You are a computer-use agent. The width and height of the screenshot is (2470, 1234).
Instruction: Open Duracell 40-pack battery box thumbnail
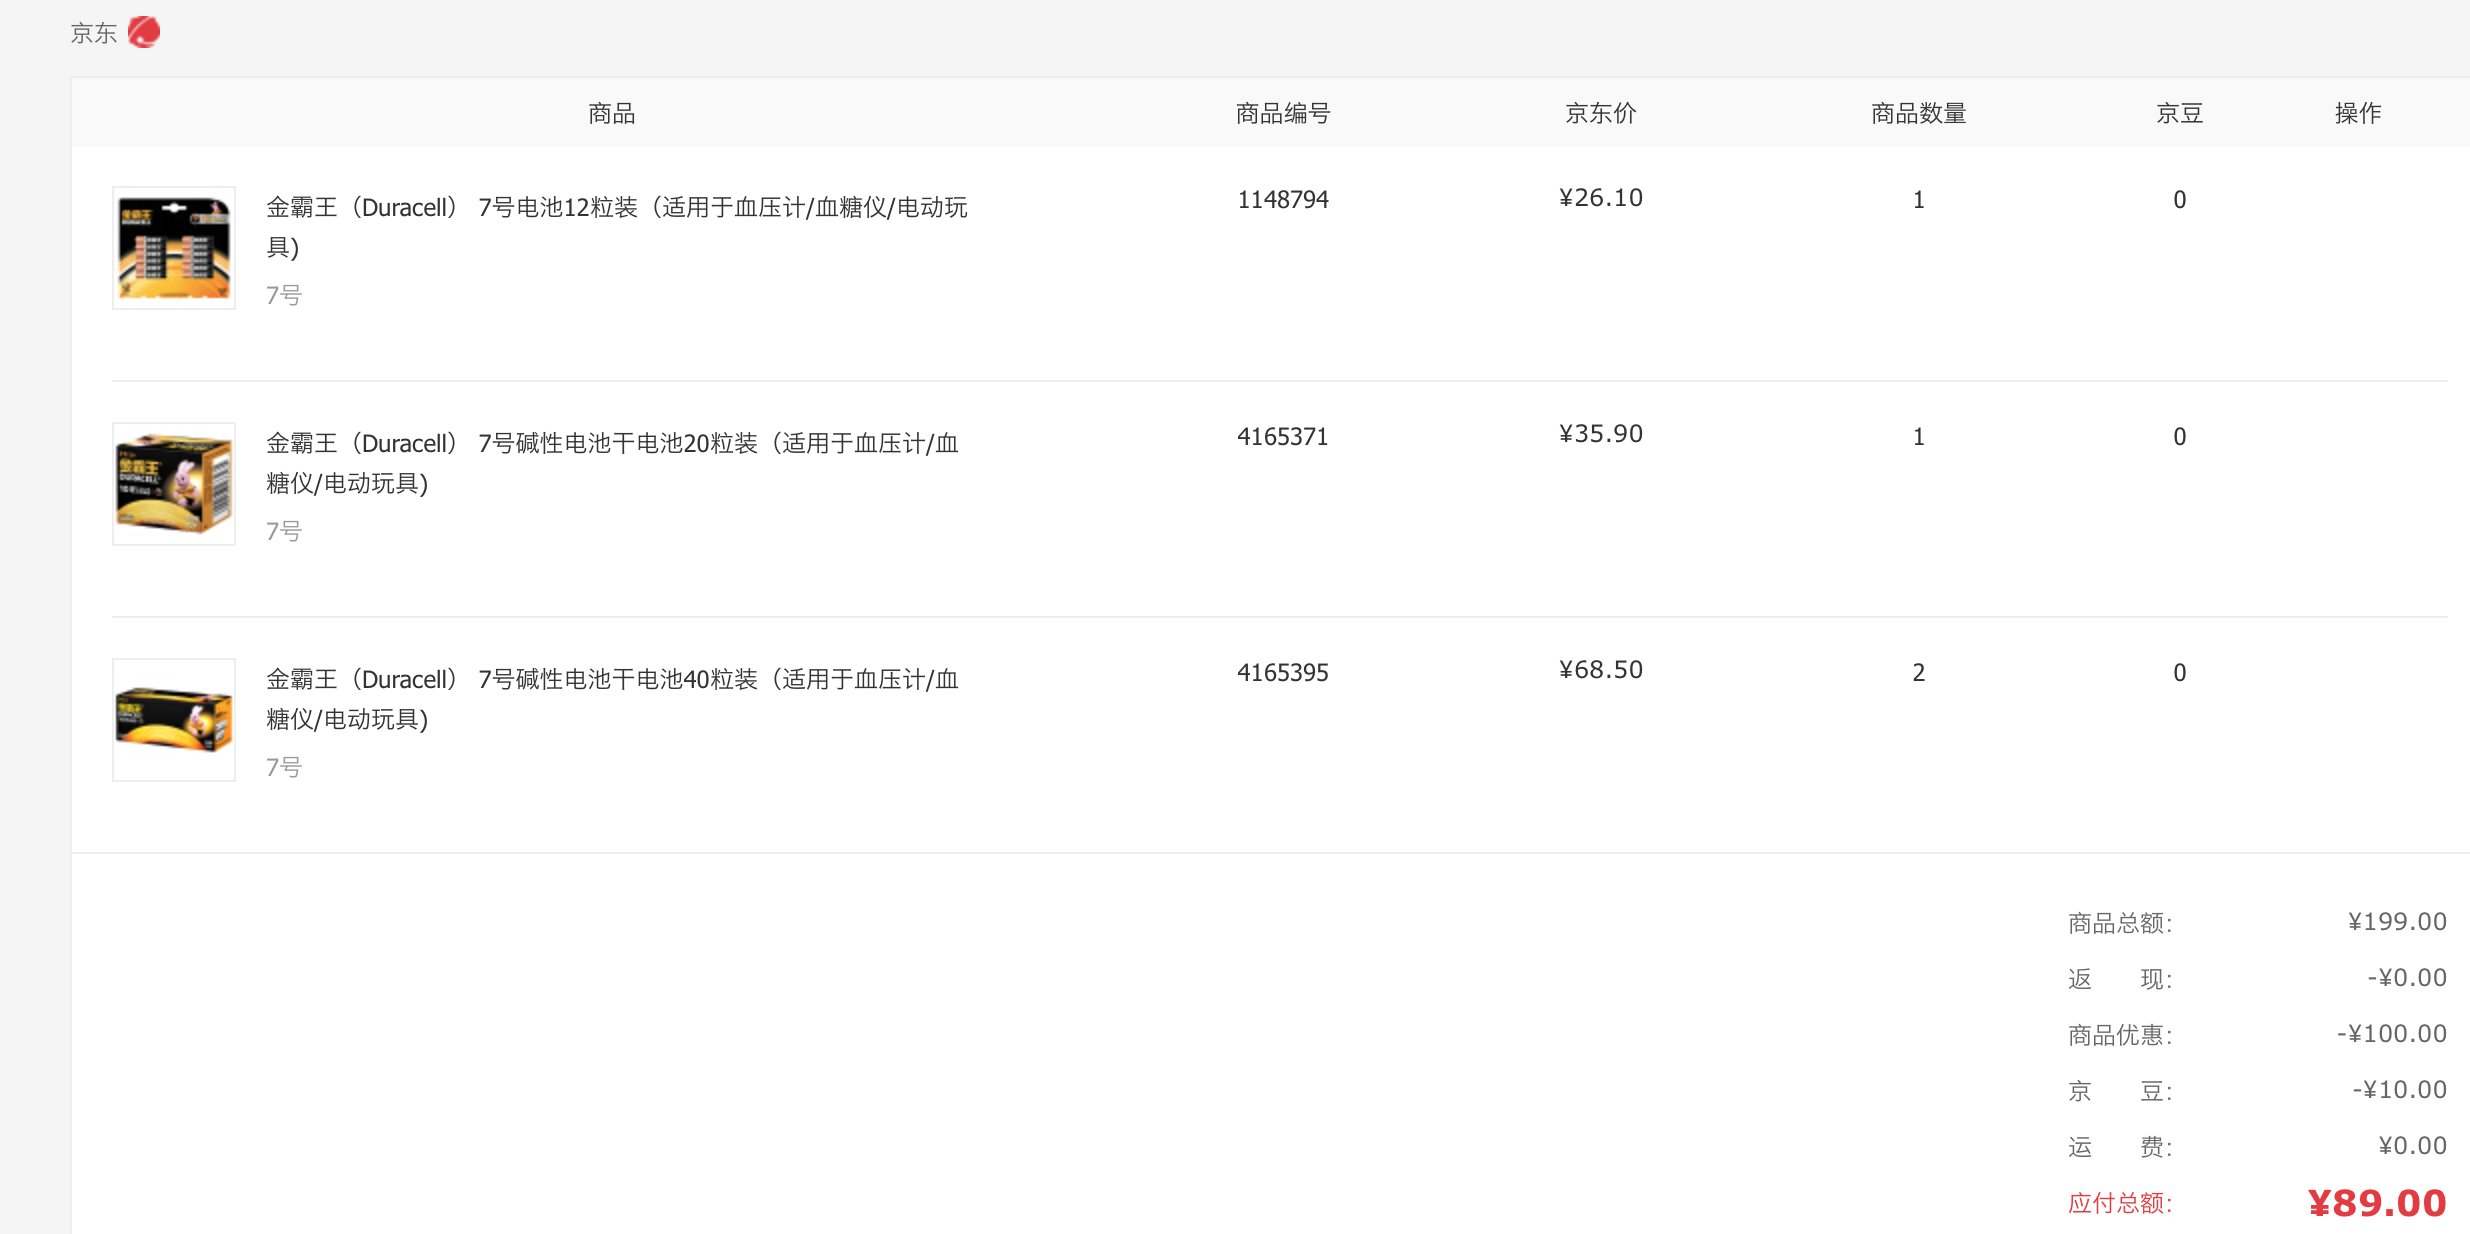(x=174, y=720)
